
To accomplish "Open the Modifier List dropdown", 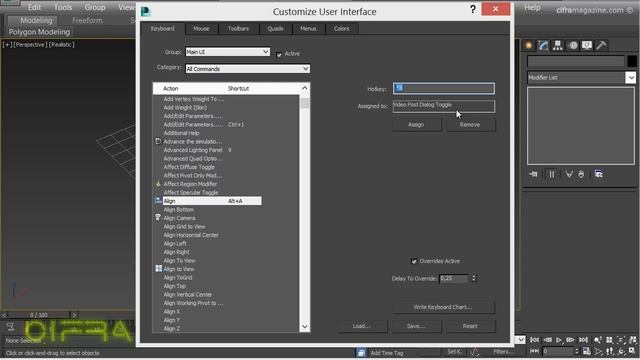I will click(x=581, y=78).
